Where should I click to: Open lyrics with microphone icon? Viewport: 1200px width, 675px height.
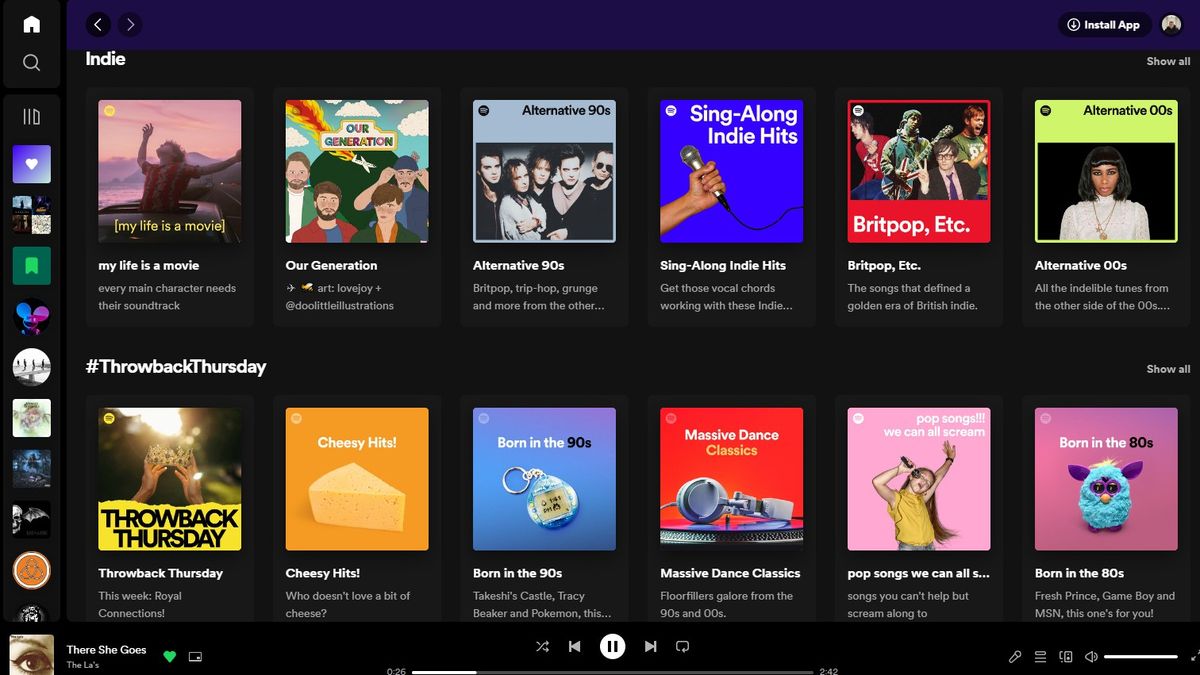pos(1015,657)
